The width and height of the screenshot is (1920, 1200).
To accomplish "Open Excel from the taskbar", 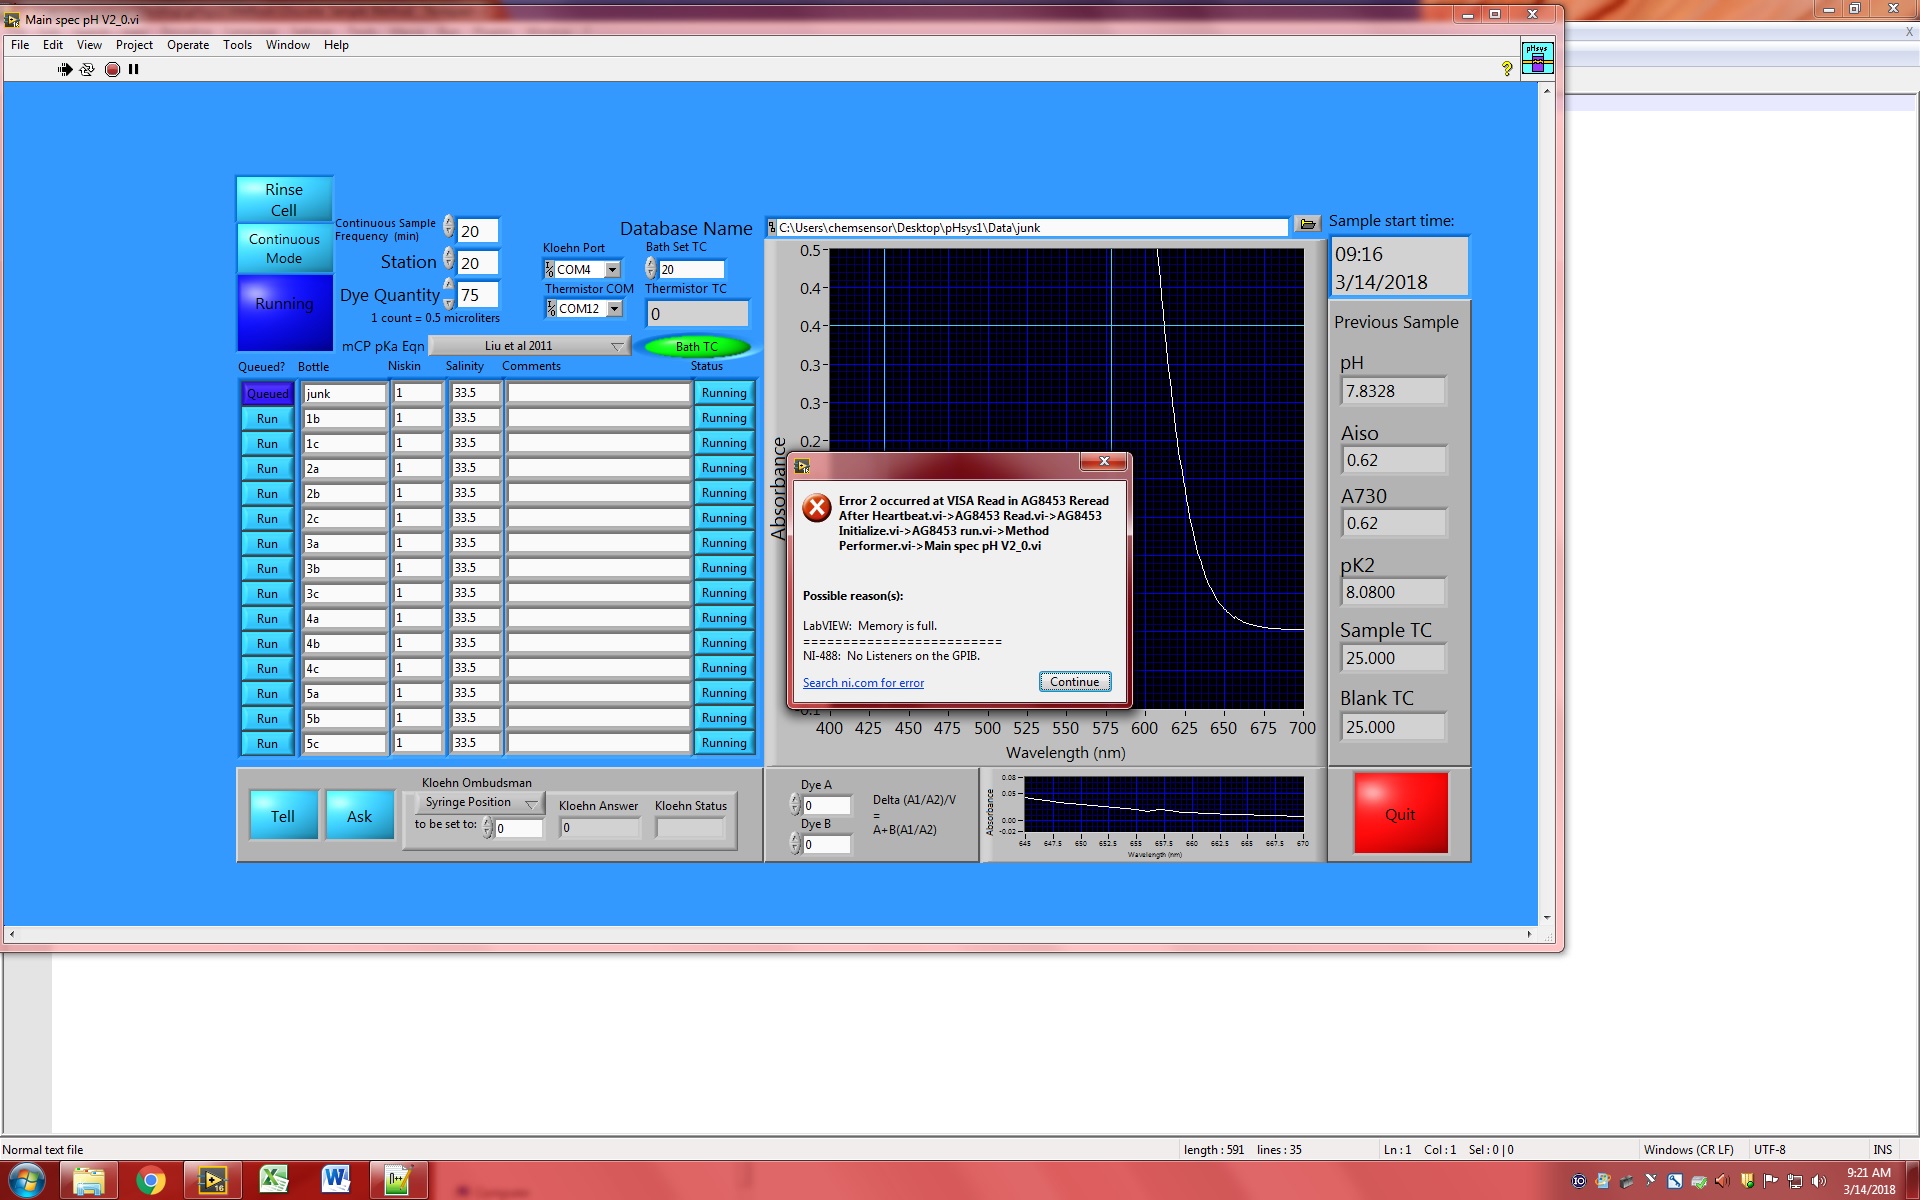I will (x=275, y=1180).
